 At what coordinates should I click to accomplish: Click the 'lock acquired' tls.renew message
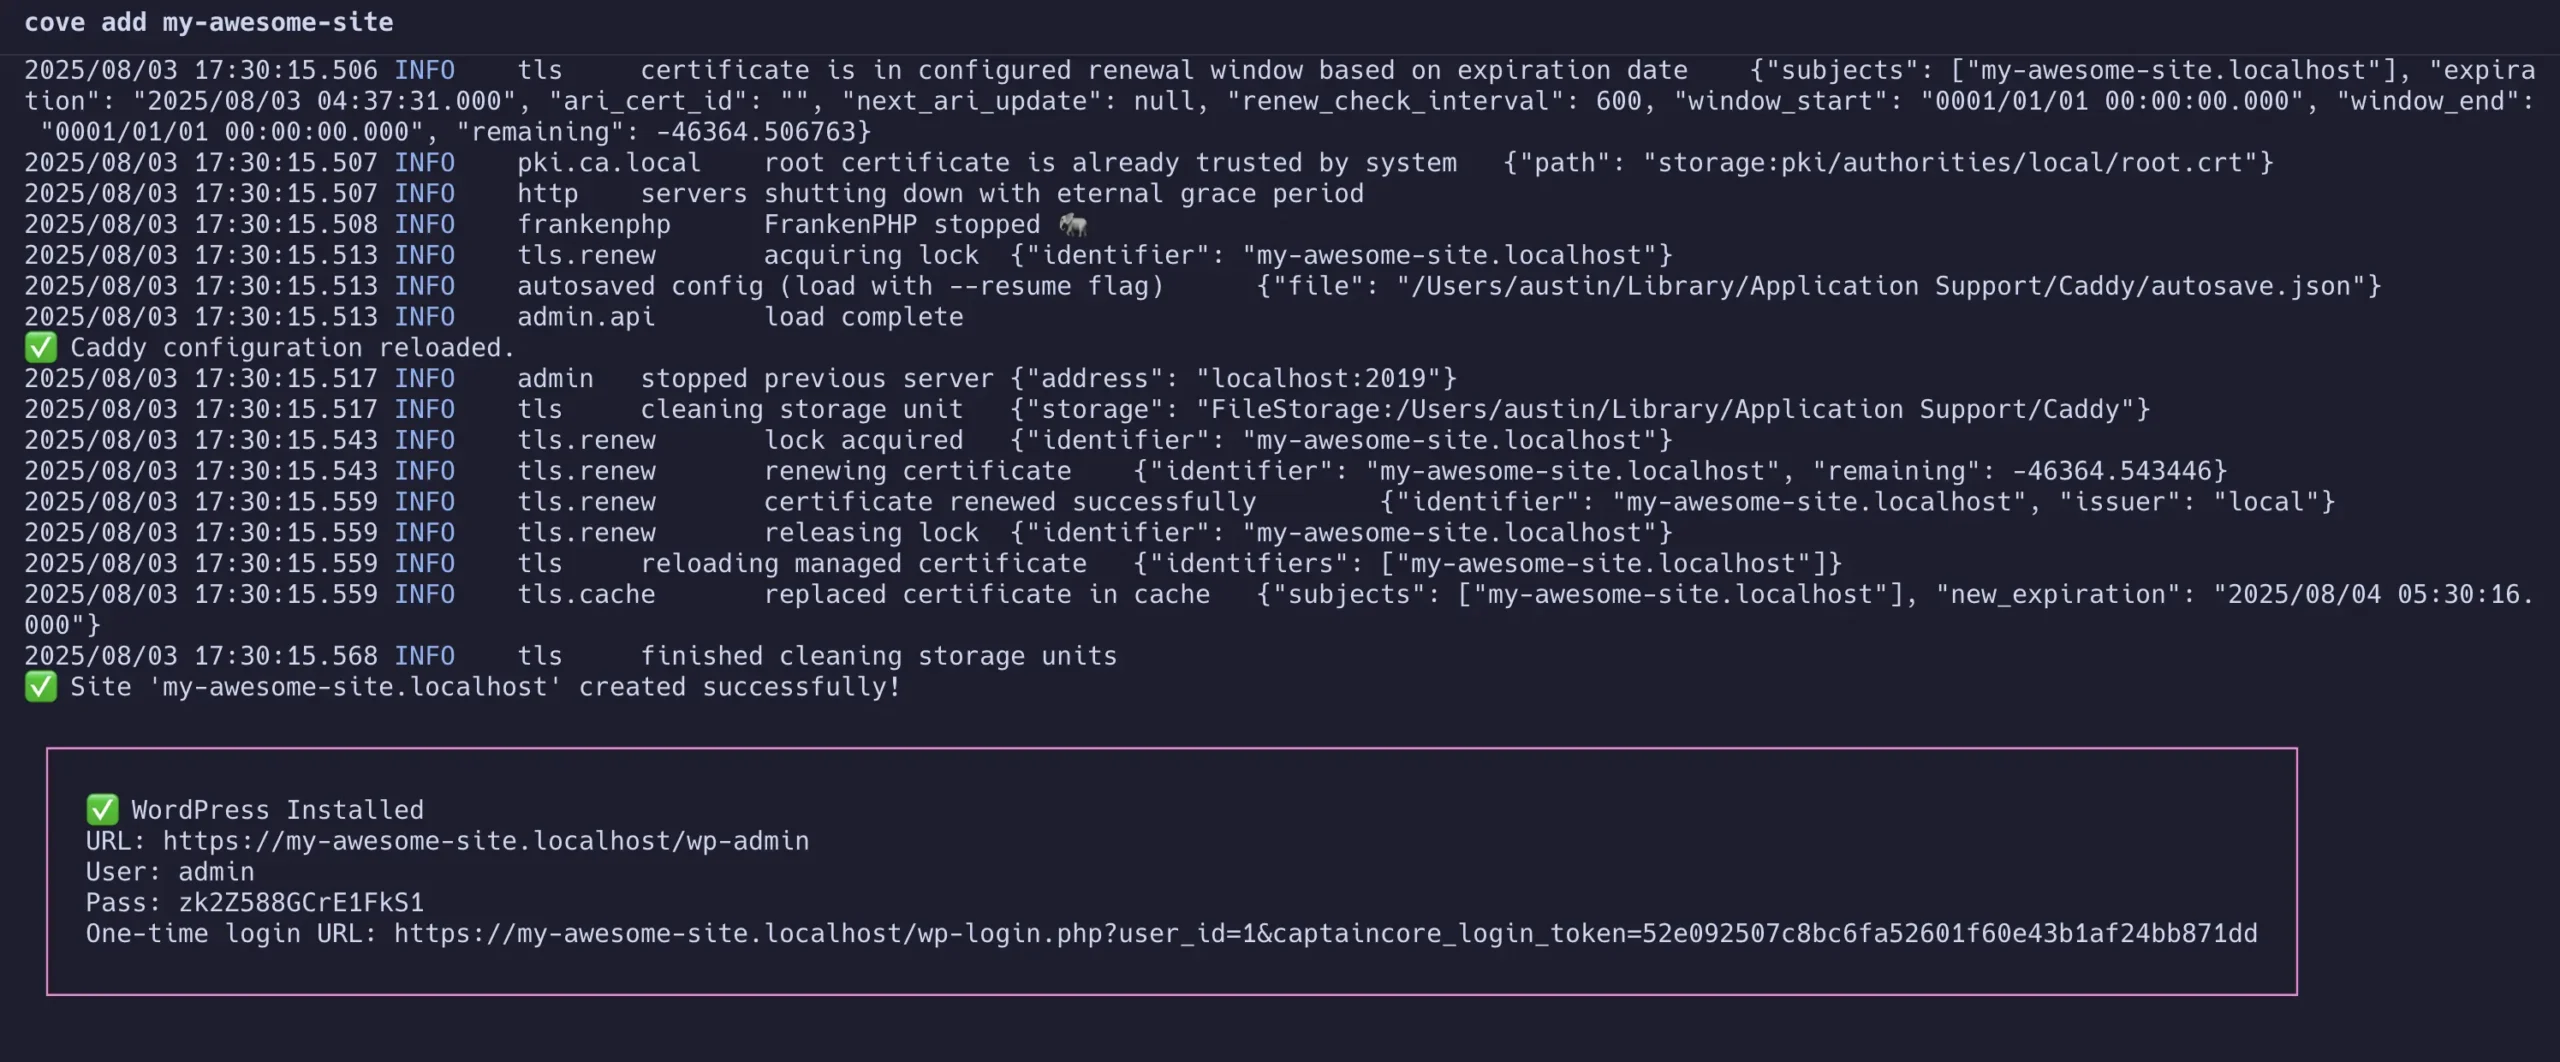[x=864, y=440]
